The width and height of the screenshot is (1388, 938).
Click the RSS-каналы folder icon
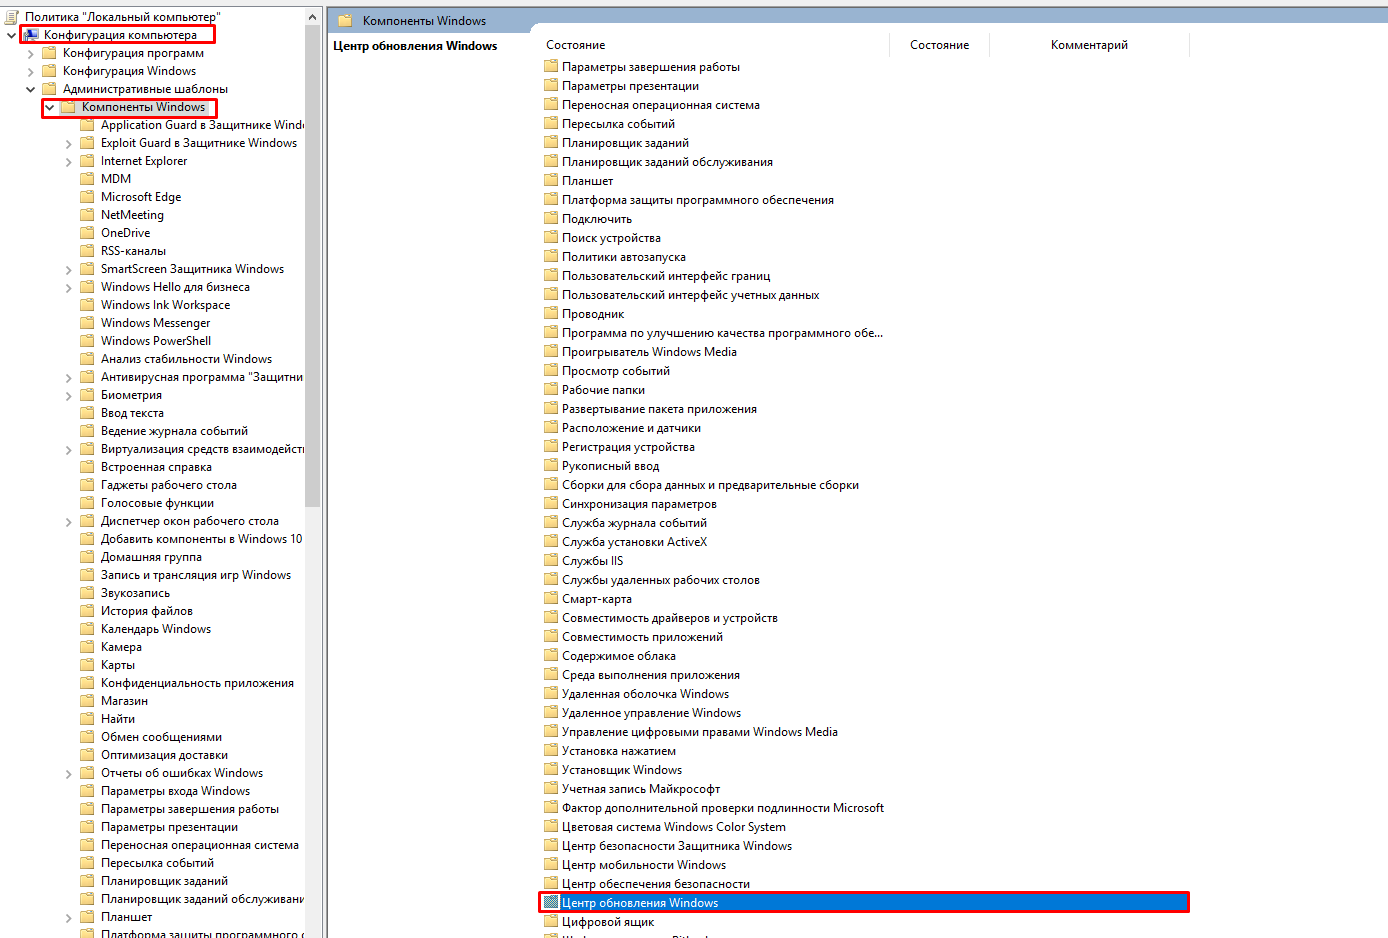(87, 251)
